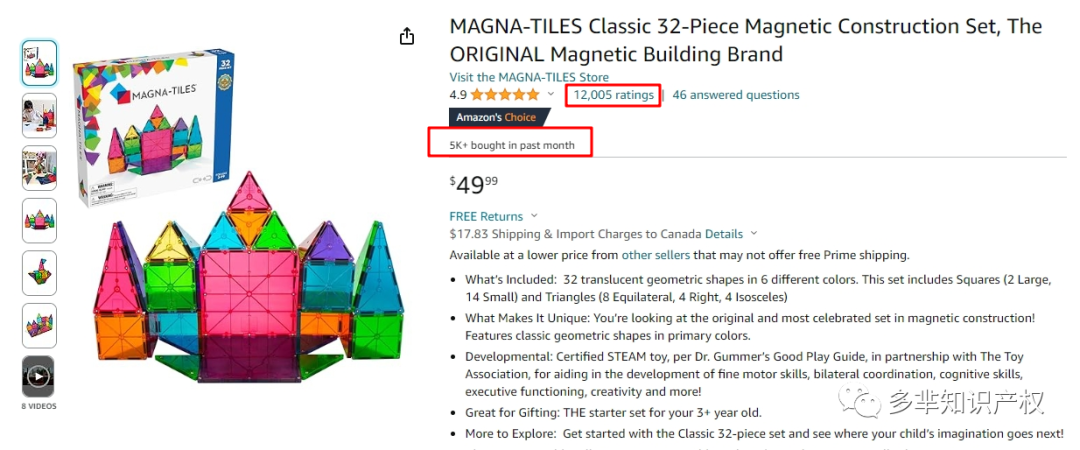
Task: Click the FREE Returns link text
Action: [x=486, y=216]
